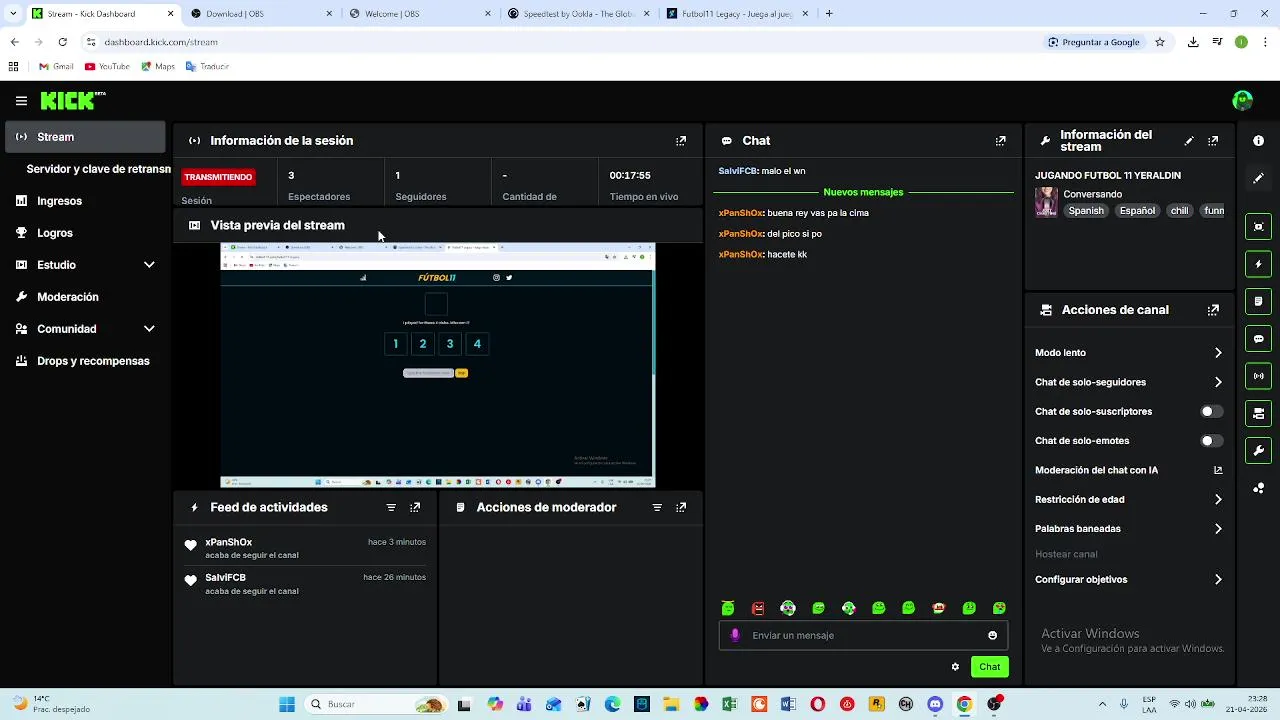Click the info icon in right rail

coord(1259,141)
